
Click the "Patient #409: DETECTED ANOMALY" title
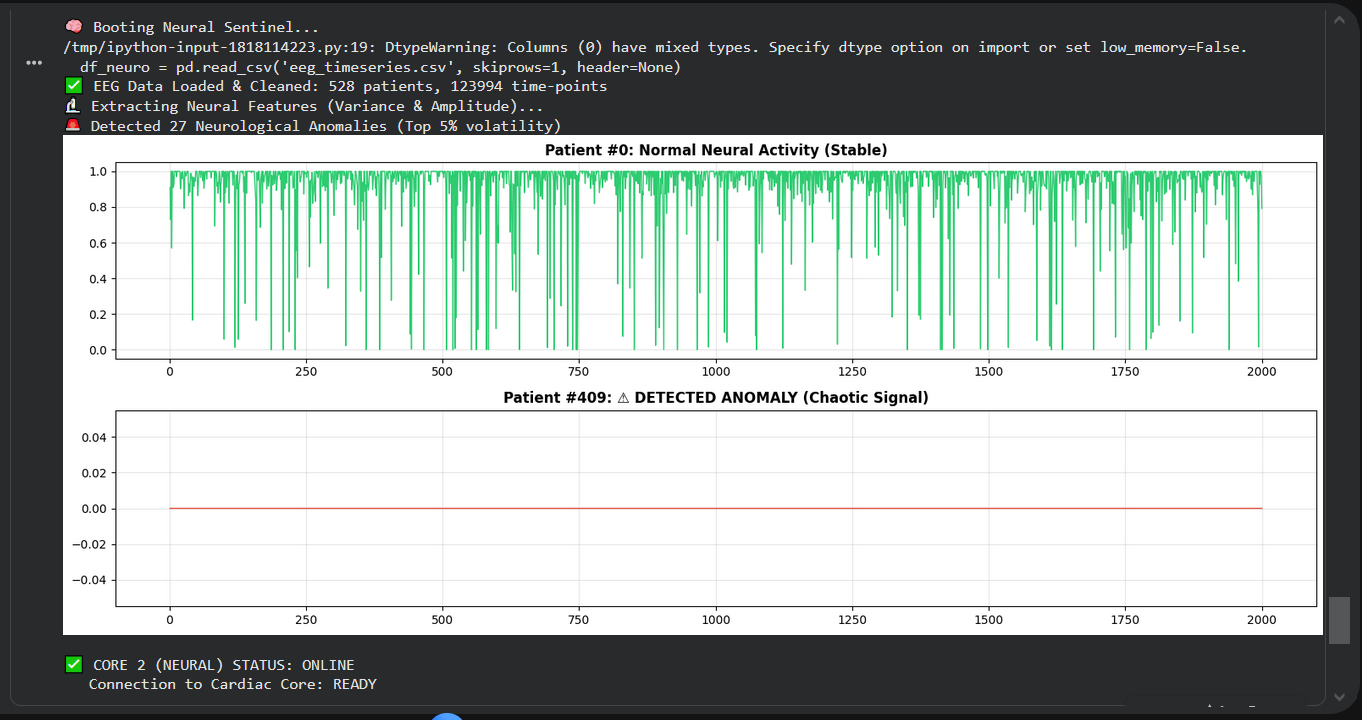(716, 397)
